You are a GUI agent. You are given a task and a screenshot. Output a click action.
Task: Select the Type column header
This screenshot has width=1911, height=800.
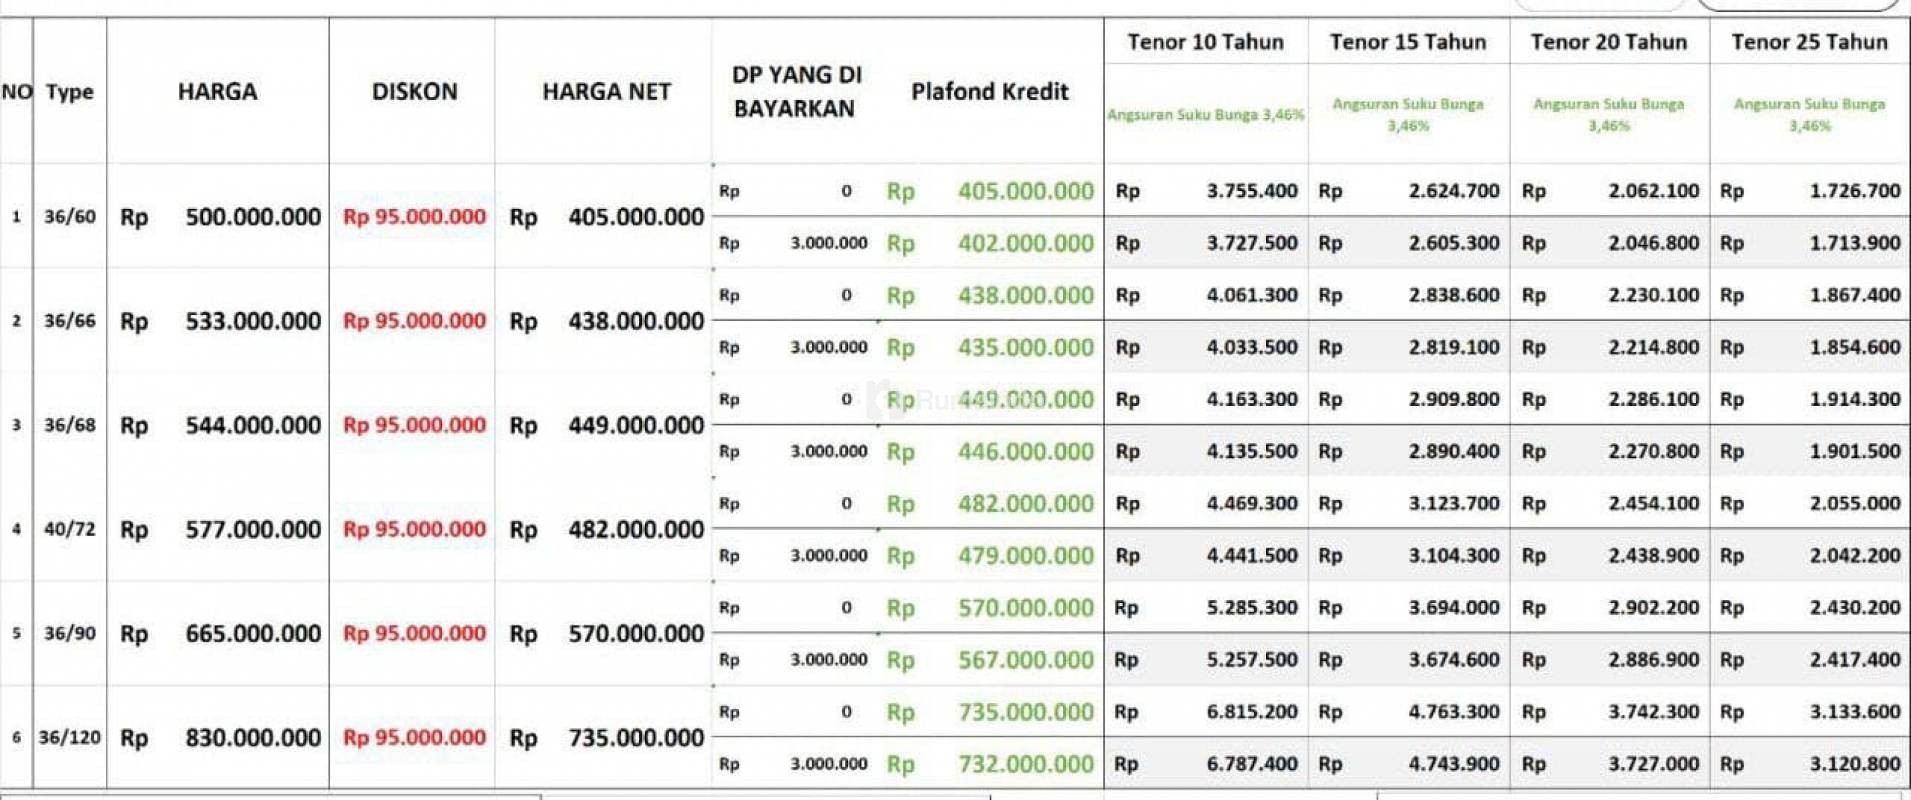tap(70, 92)
